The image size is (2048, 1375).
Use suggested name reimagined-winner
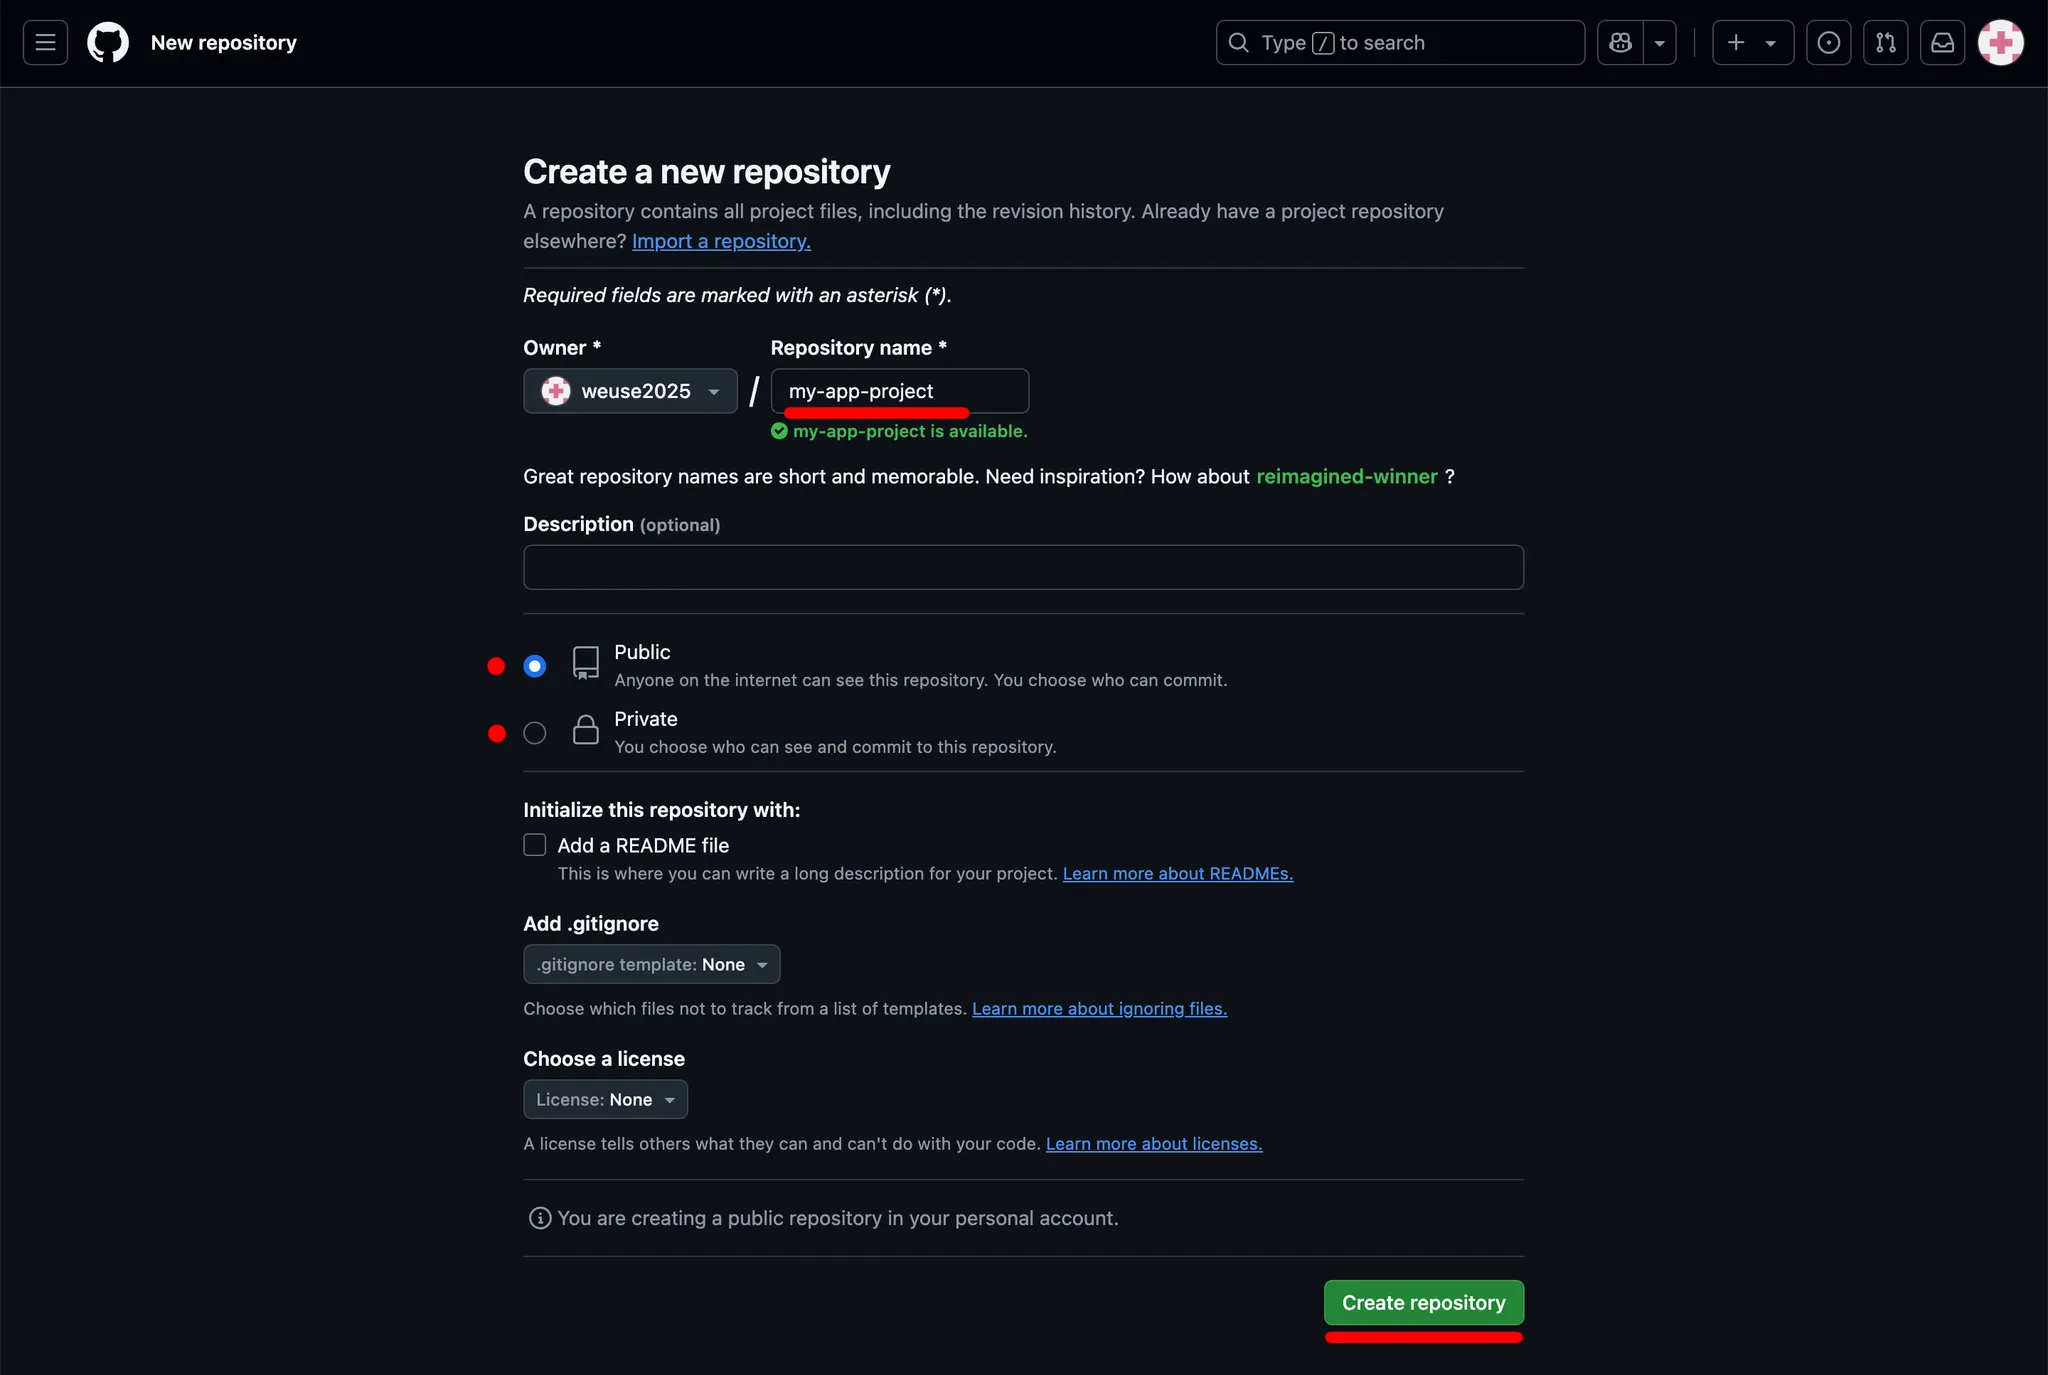tap(1346, 476)
